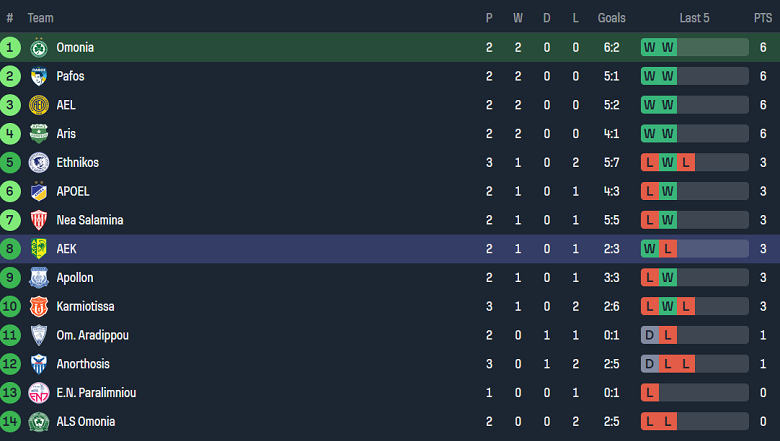Open the Ethnikos team link
The width and height of the screenshot is (780, 441).
point(77,163)
